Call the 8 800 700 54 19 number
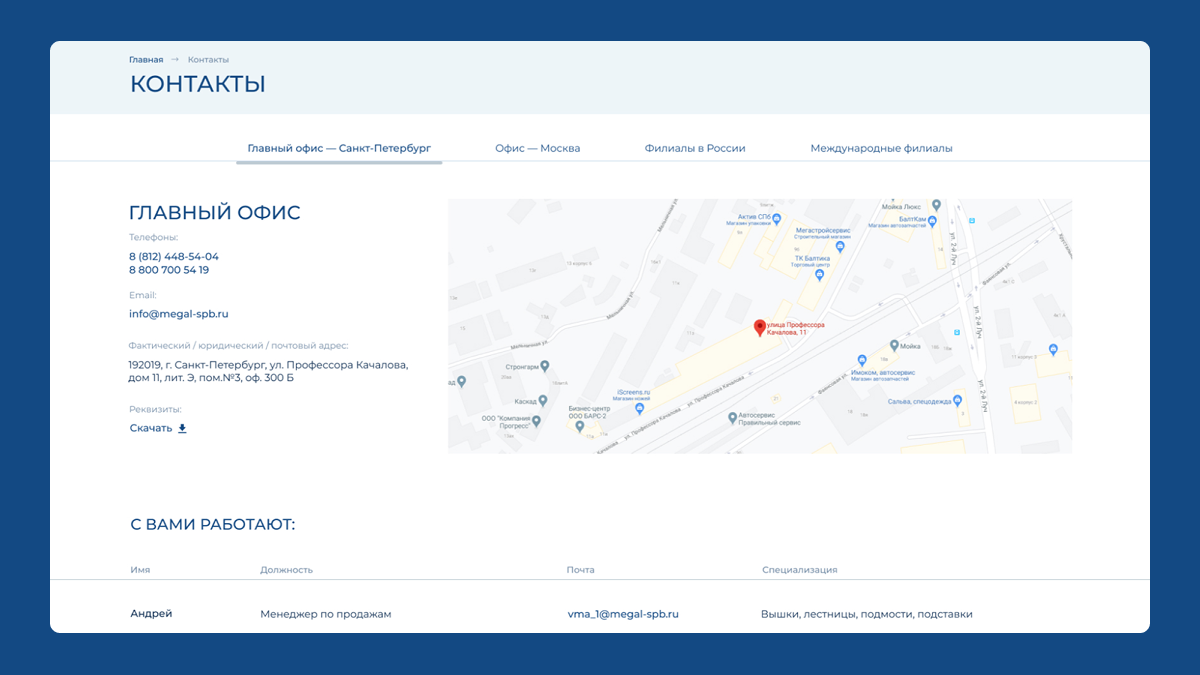The height and width of the screenshot is (675, 1200). [x=169, y=270]
